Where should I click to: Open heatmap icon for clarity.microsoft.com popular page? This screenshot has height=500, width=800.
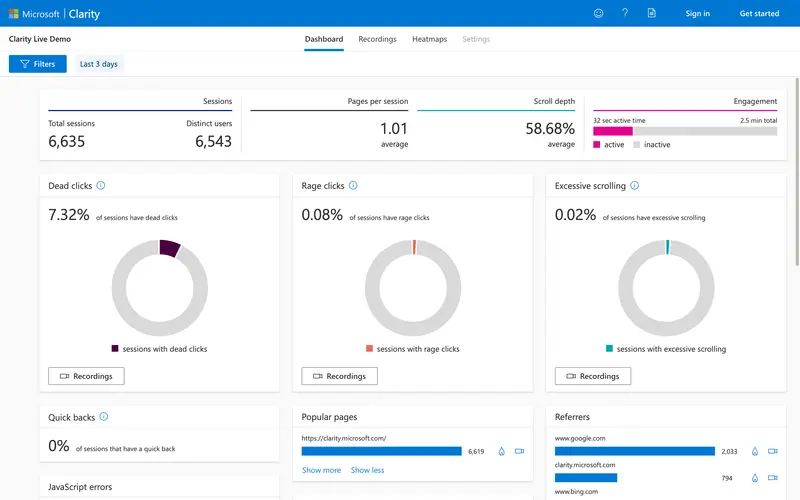click(502, 451)
